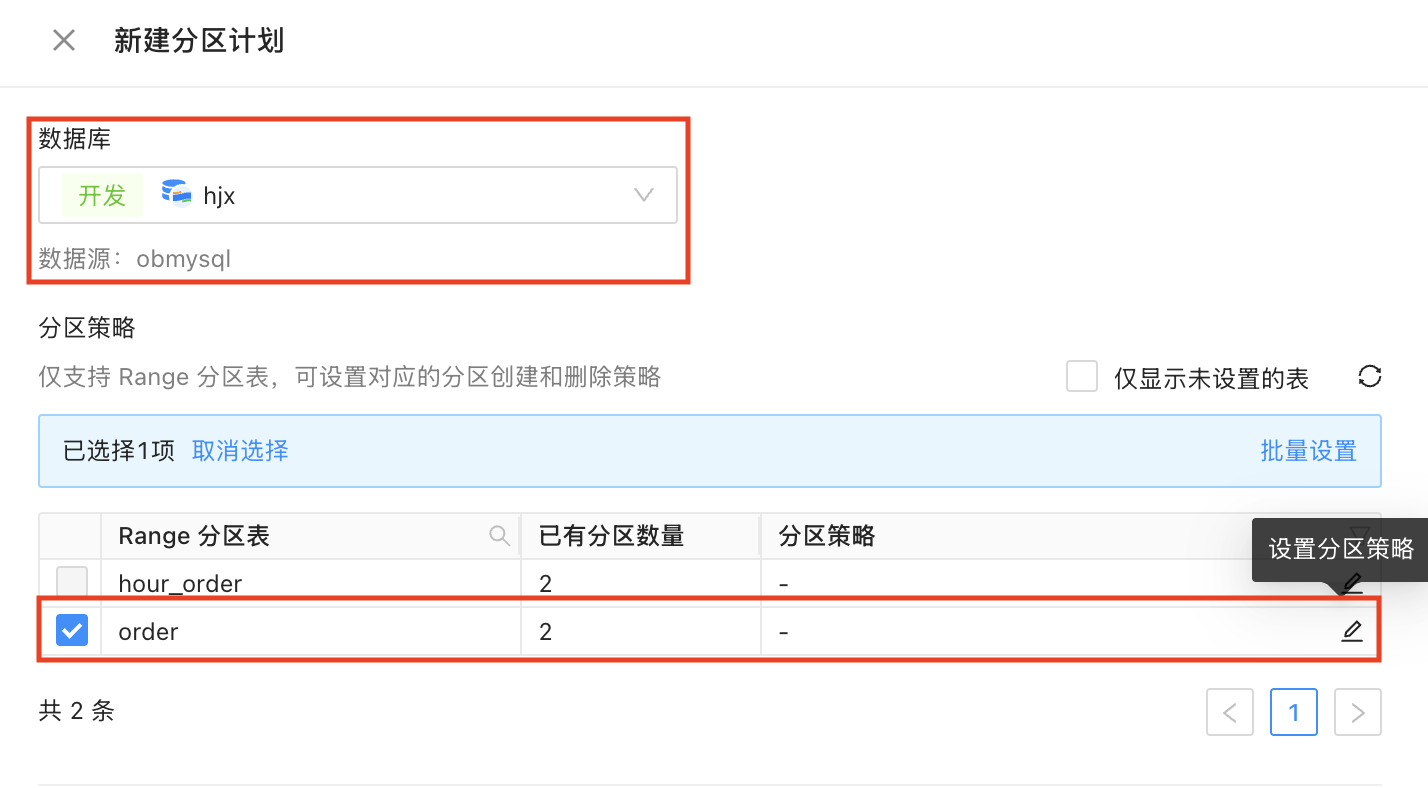Screen dimensions: 1428x788
Task: Go to previous page arrow
Action: 1230,712
